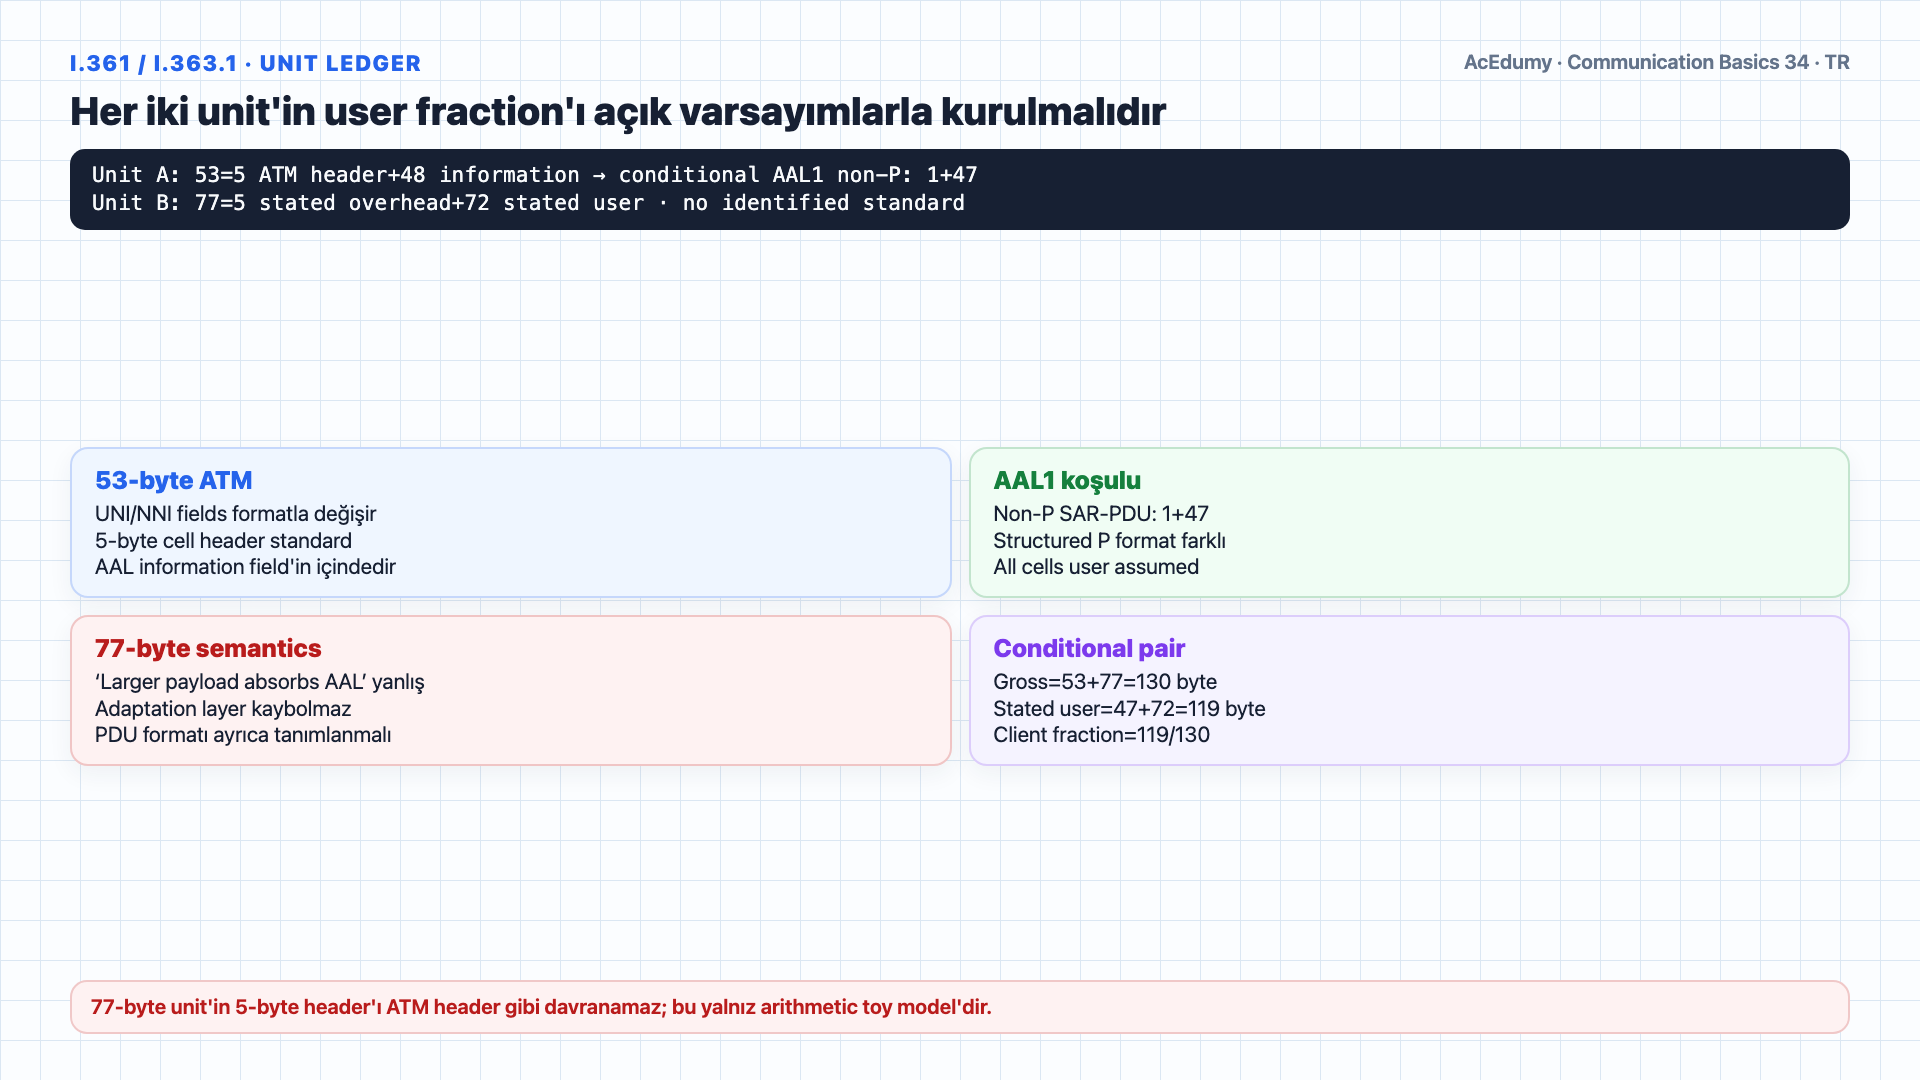Click 'PDU formatı ayrıca tanımlanmalı' line
Screen dimensions: 1920x1080
point(243,735)
